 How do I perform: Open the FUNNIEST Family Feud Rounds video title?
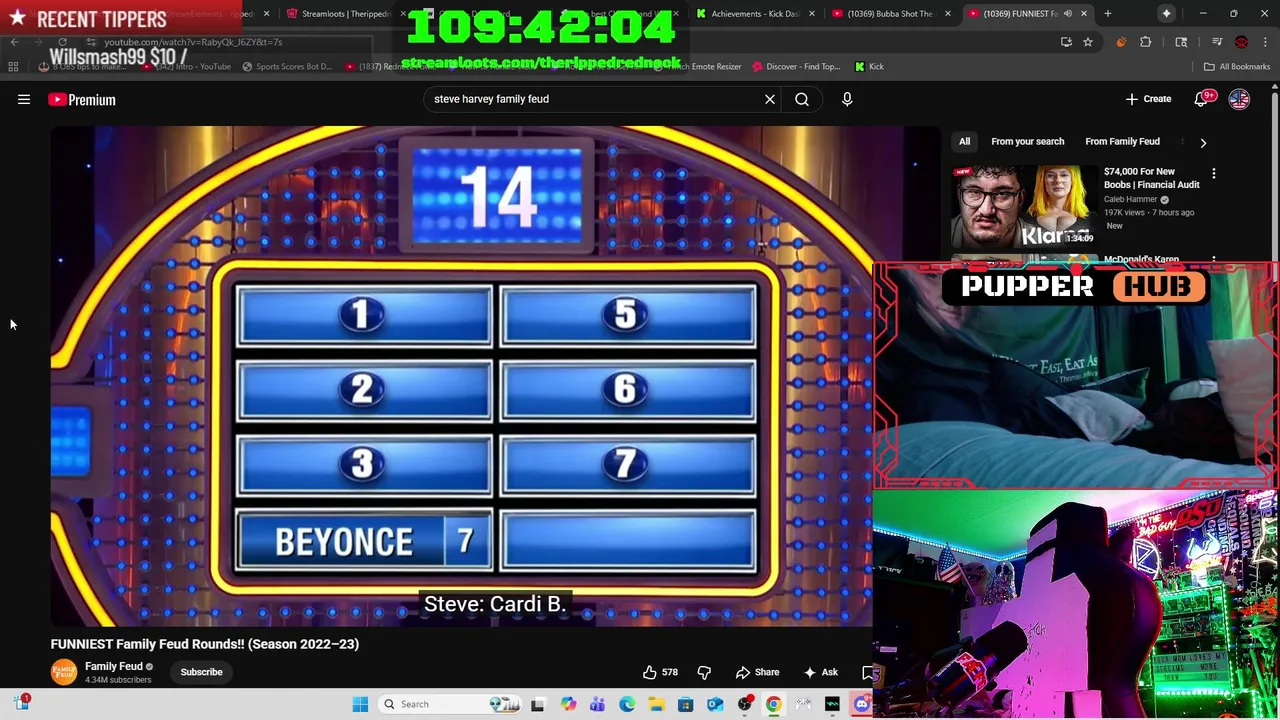[x=205, y=644]
